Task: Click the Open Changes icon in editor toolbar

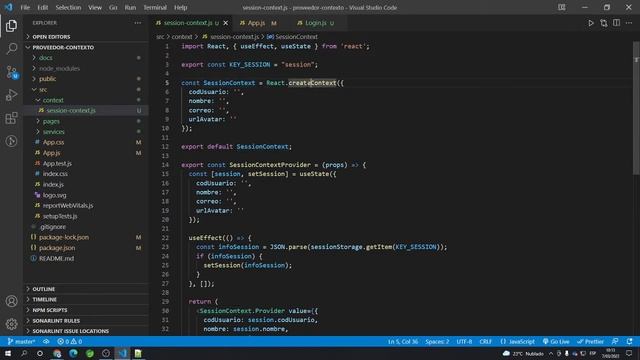Action: pos(604,23)
